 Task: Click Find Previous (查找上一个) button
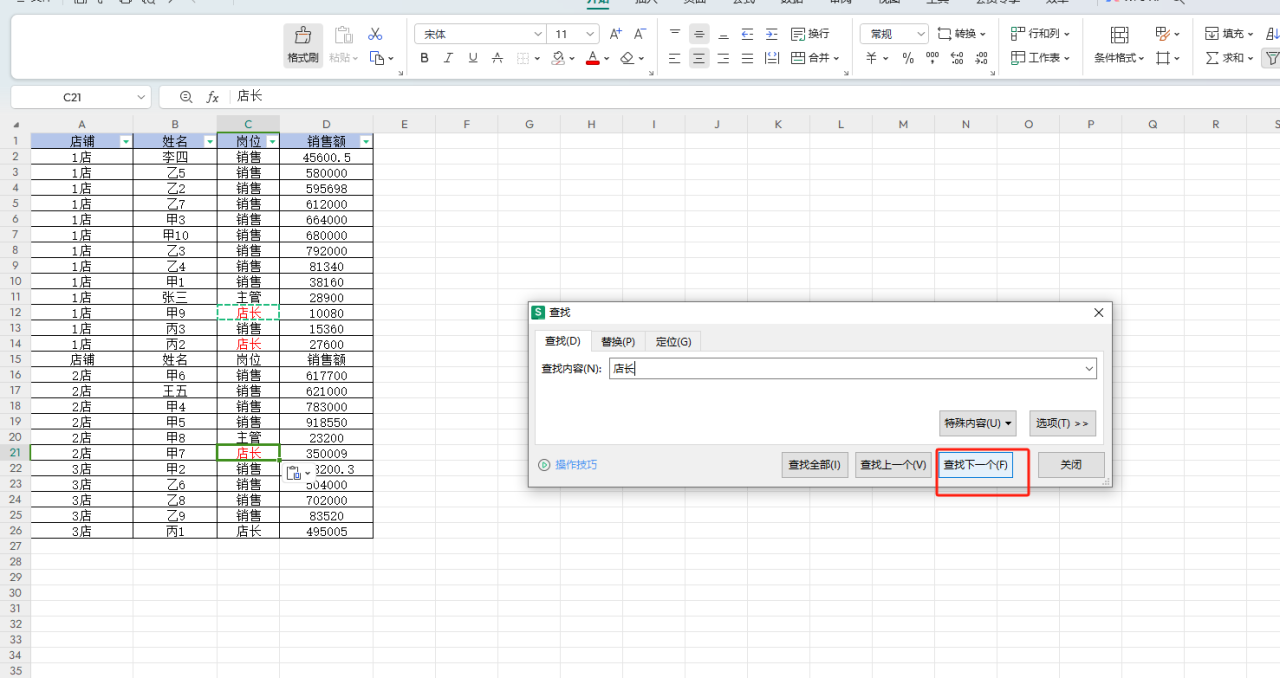point(893,465)
